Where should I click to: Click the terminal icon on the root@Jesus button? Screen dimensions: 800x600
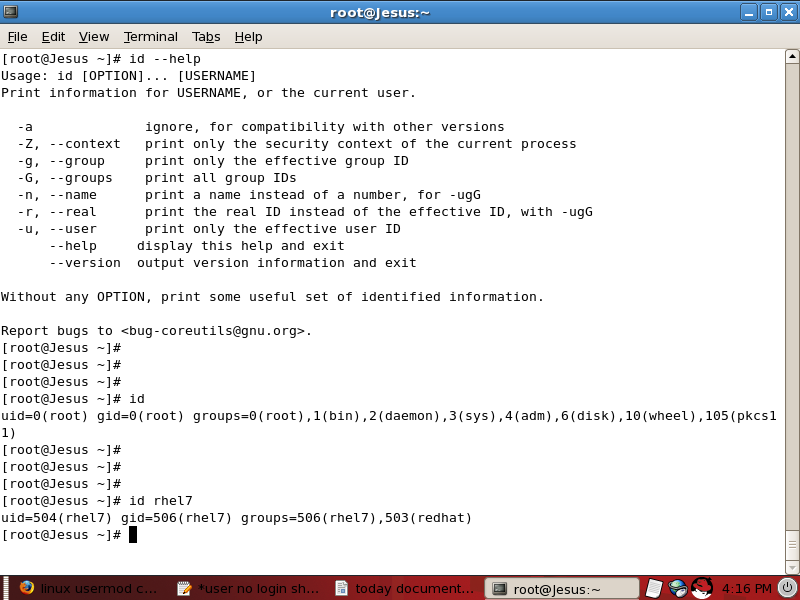tap(498, 588)
